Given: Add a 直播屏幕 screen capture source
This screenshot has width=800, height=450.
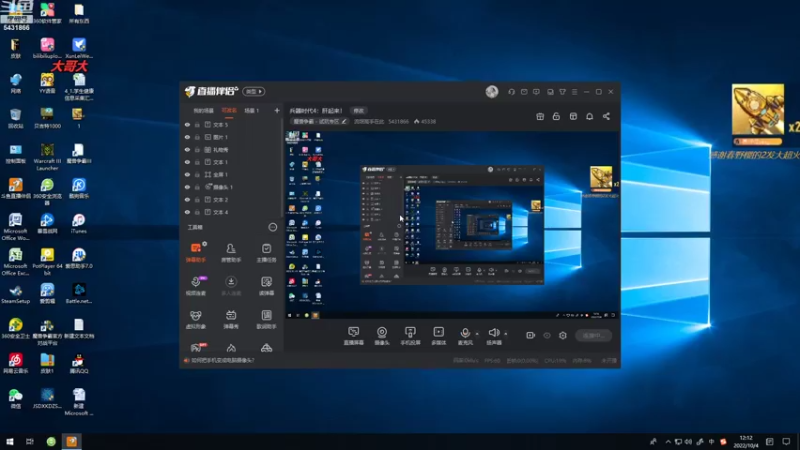Looking at the screenshot, I should pyautogui.click(x=354, y=336).
